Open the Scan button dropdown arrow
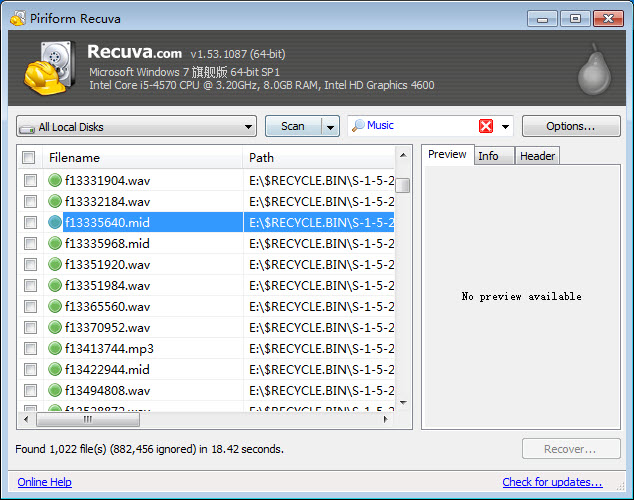The image size is (634, 500). pyautogui.click(x=330, y=127)
